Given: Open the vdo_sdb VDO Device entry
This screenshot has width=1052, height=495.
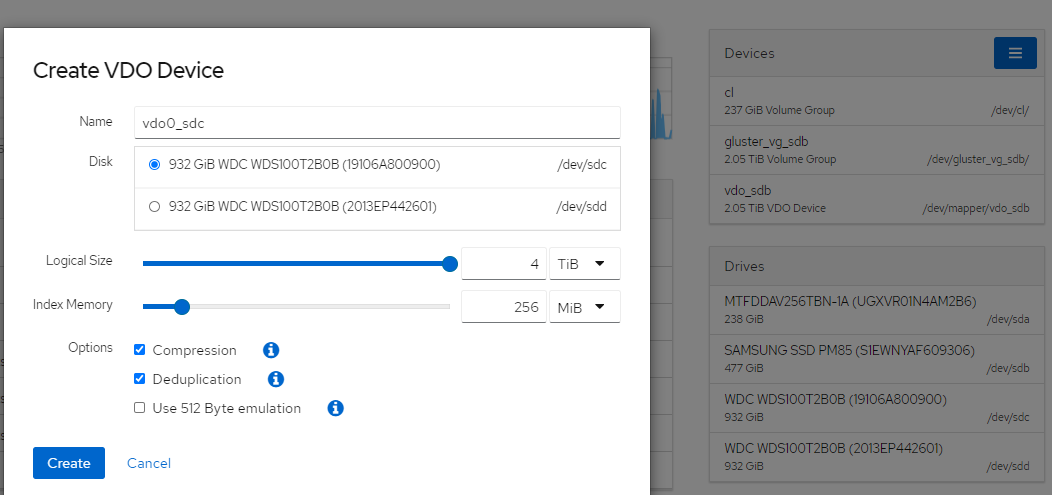Looking at the screenshot, I should pos(876,199).
